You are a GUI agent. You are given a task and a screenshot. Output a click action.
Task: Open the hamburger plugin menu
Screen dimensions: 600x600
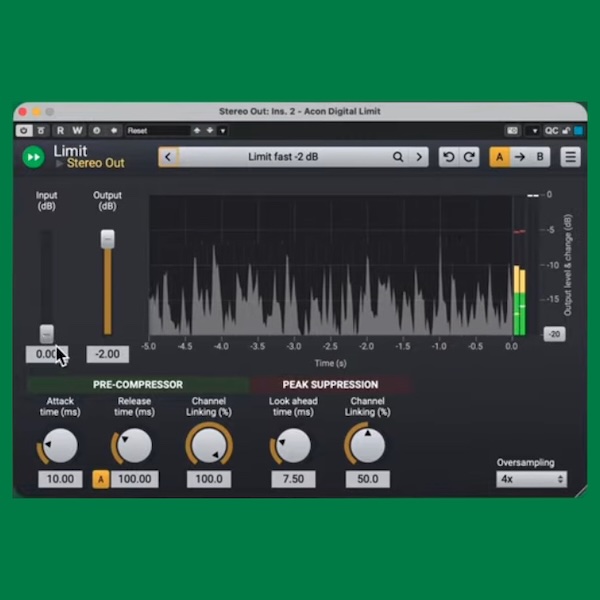(571, 157)
